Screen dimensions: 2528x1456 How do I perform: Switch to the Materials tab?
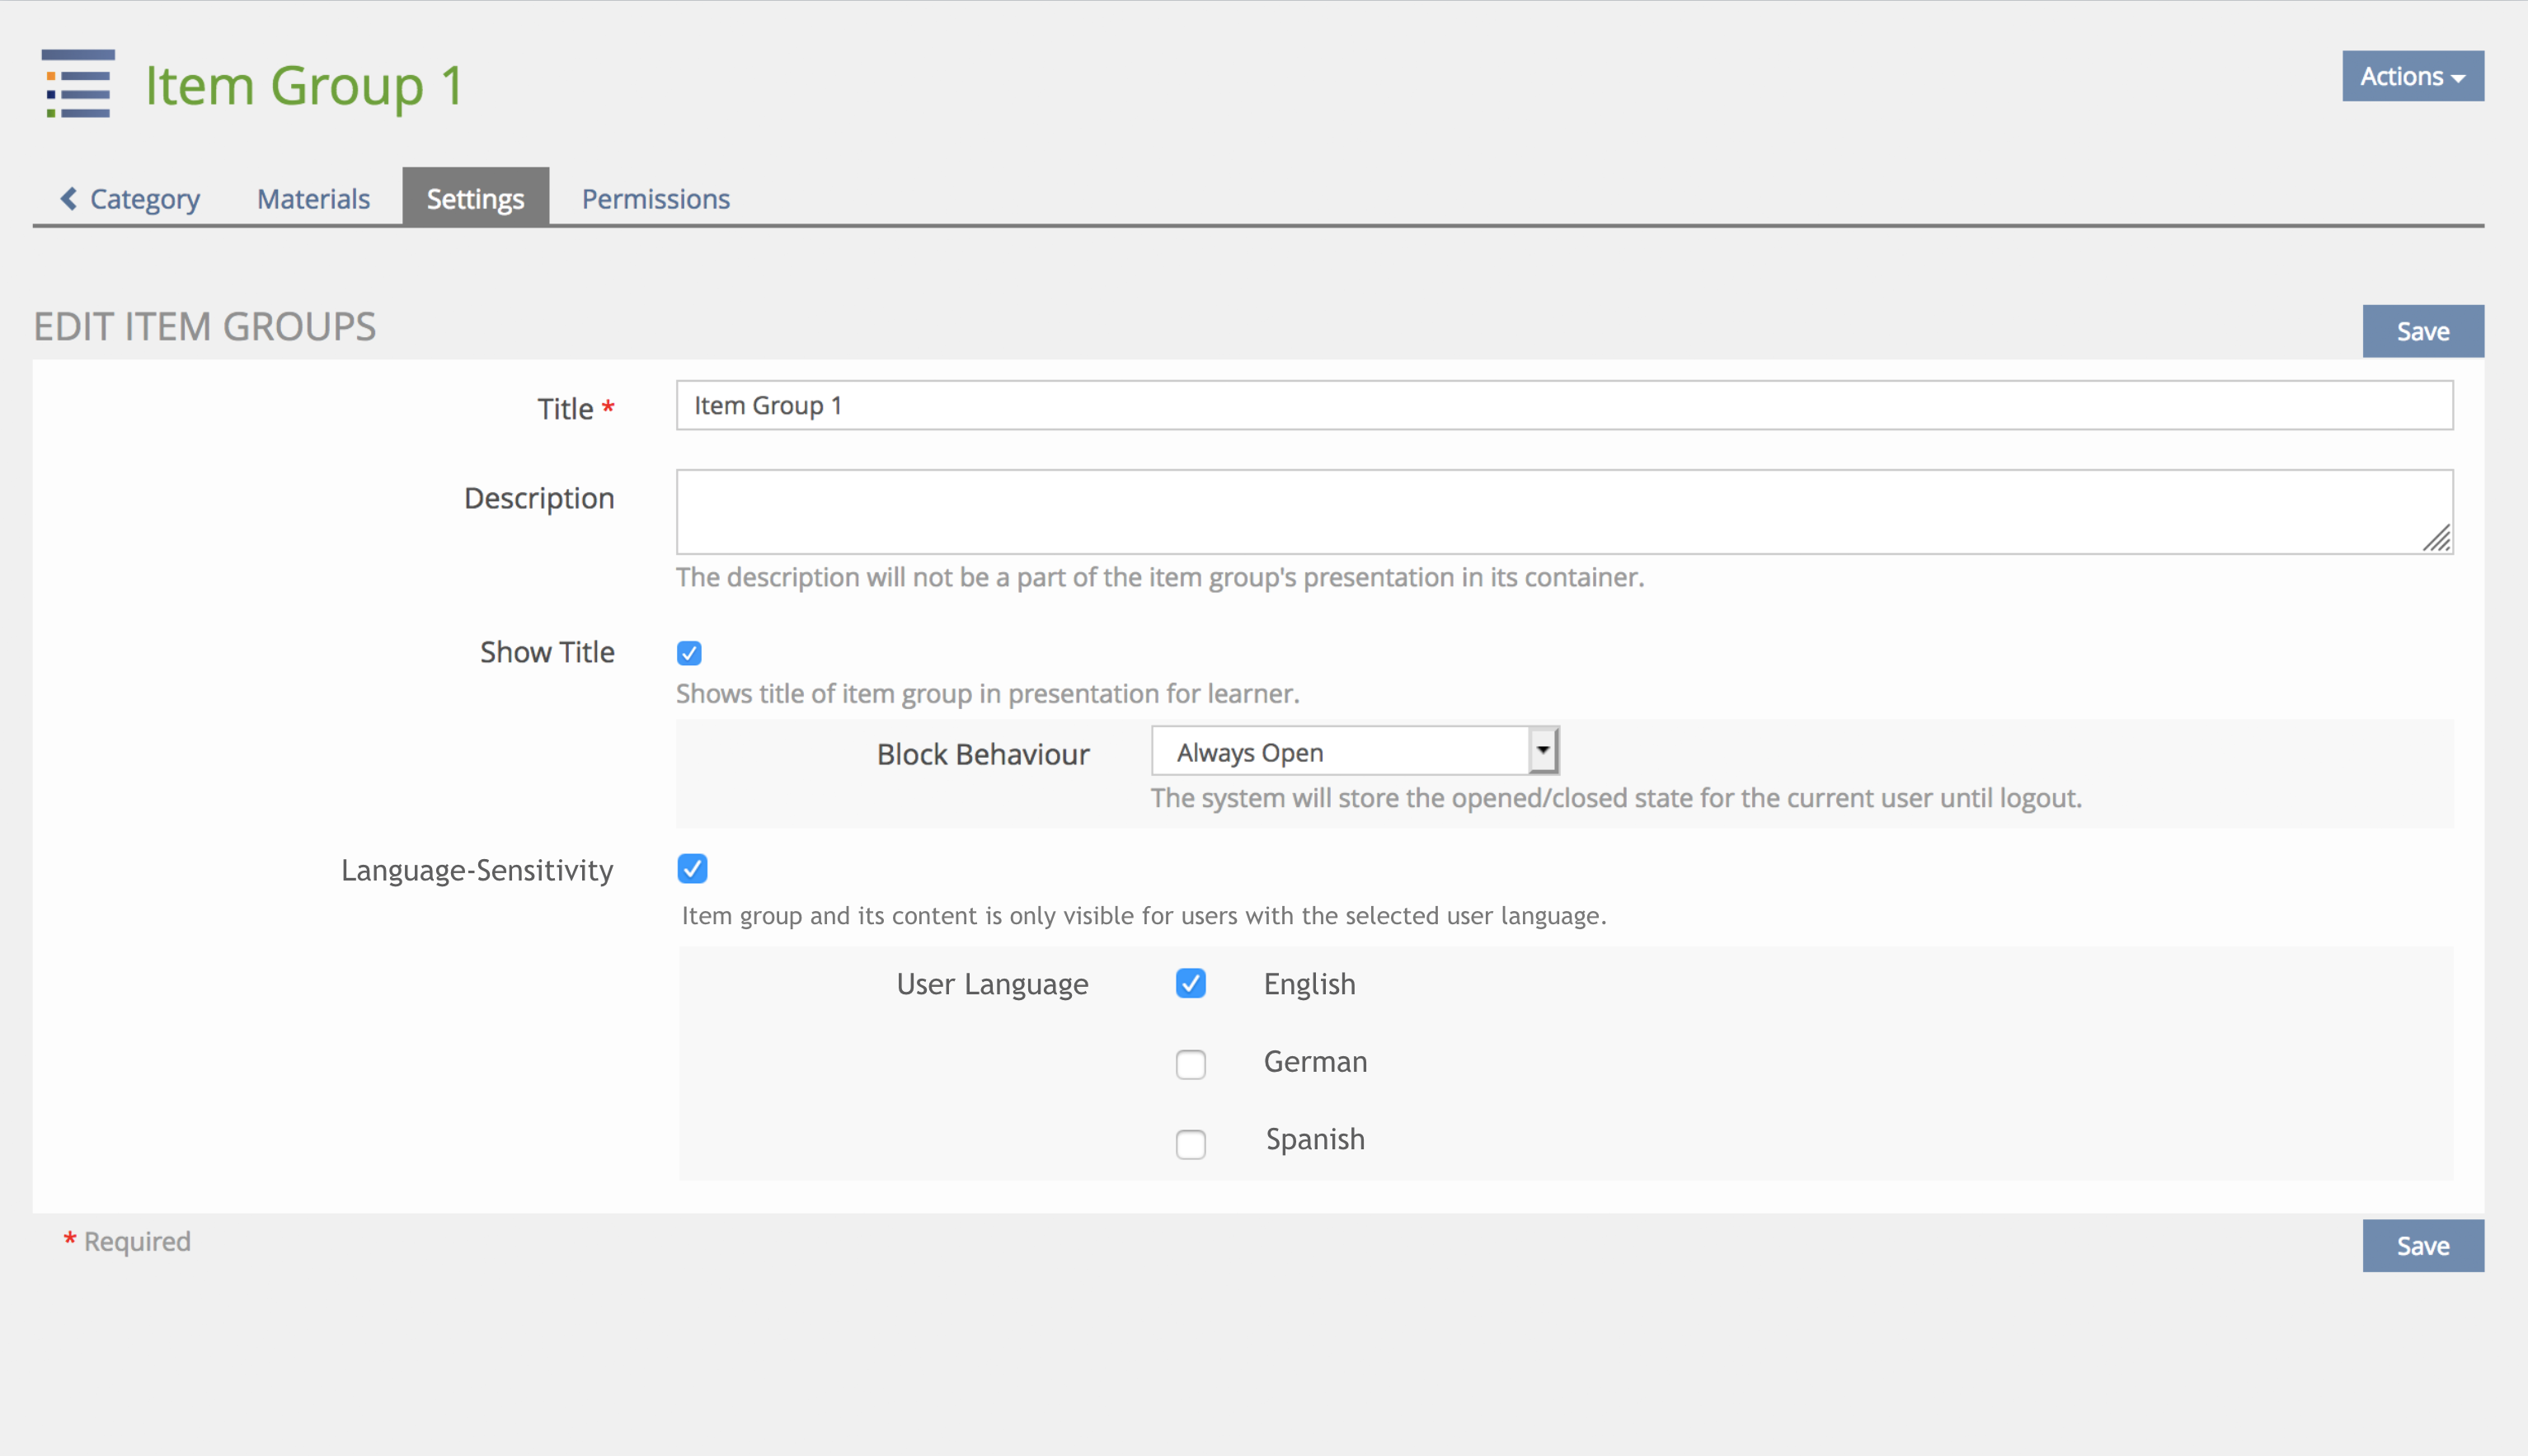tap(313, 199)
